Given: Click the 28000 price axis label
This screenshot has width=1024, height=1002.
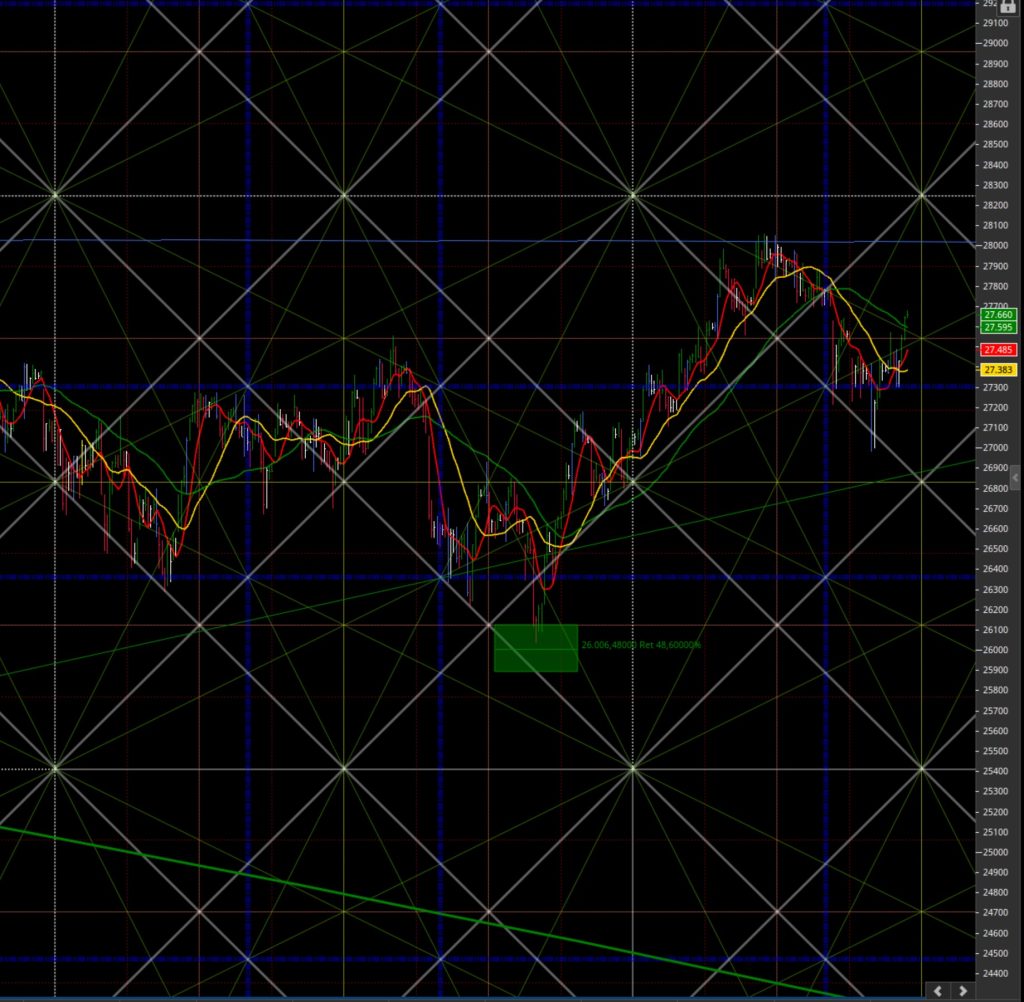Looking at the screenshot, I should [x=995, y=246].
